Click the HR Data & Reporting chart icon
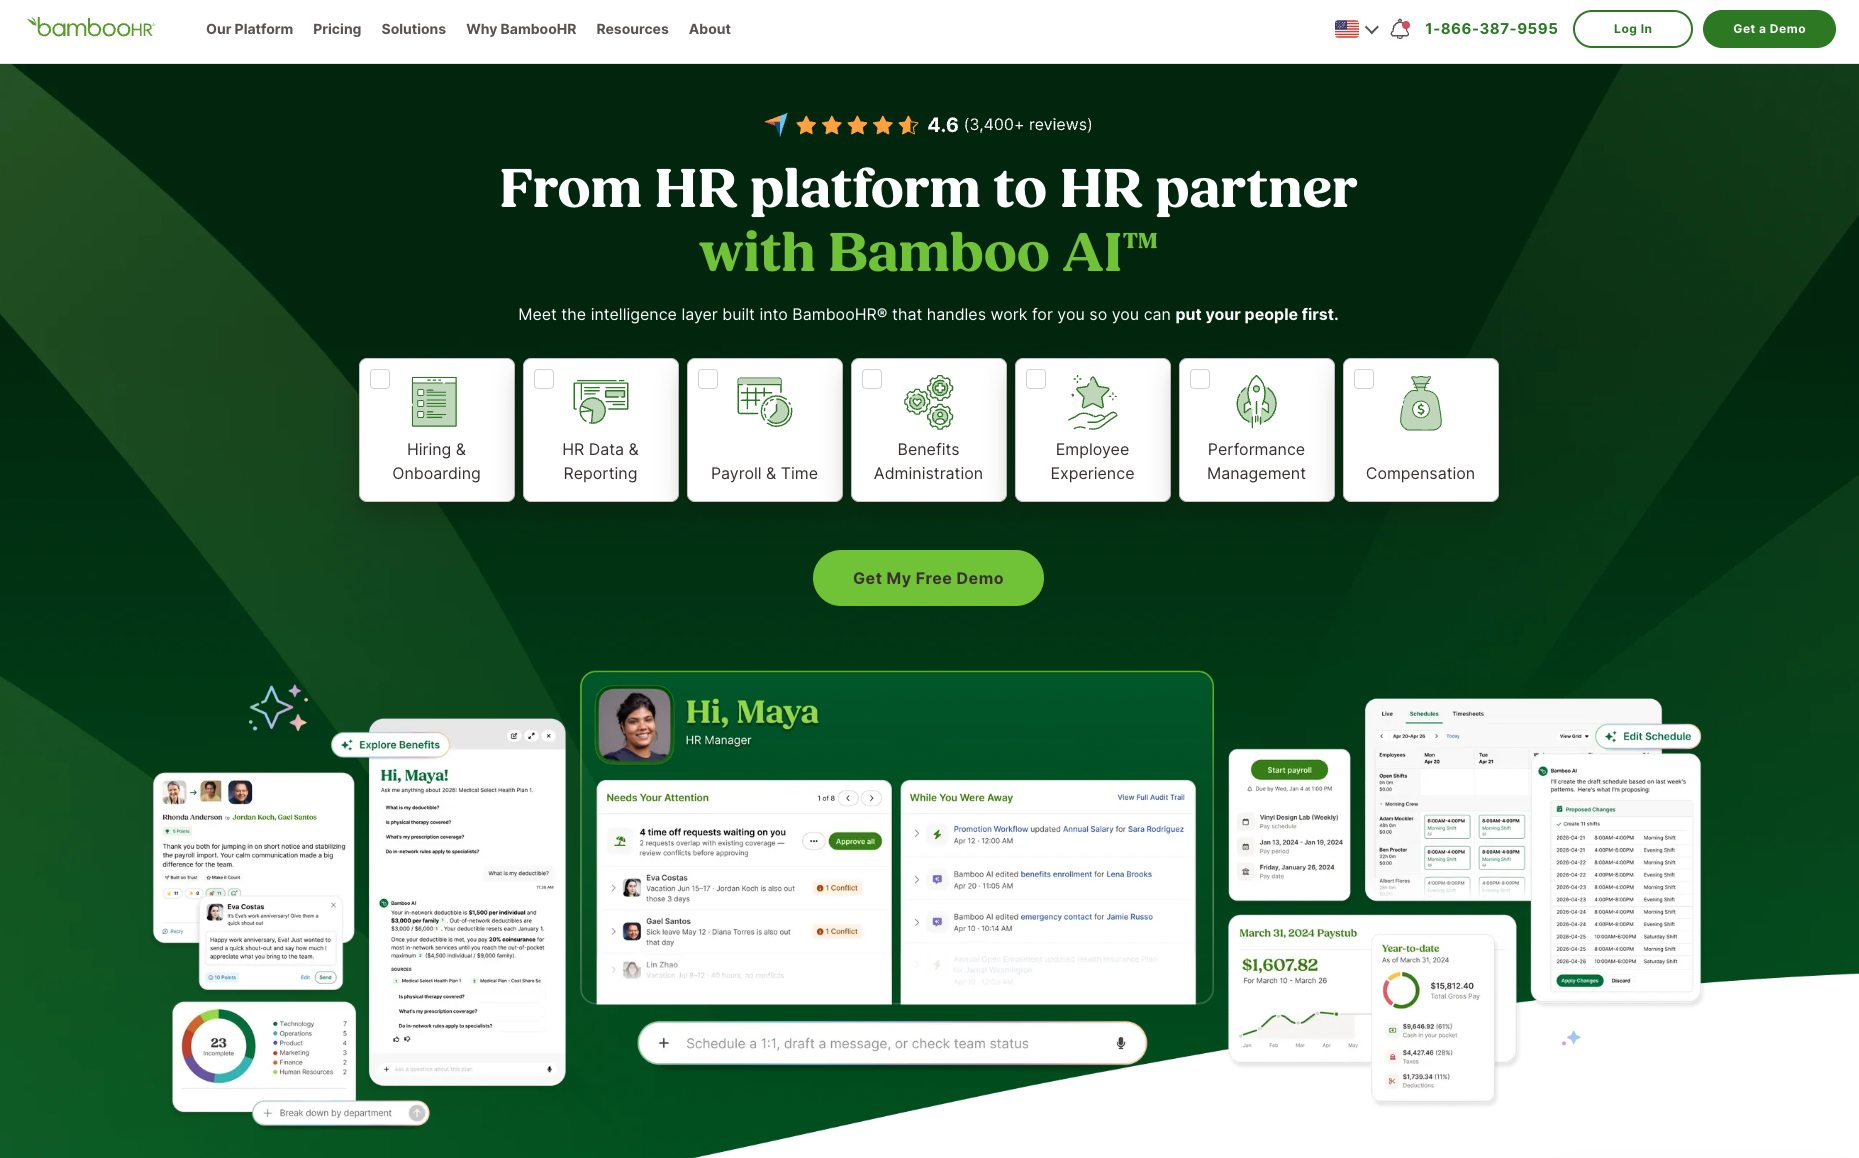This screenshot has height=1158, width=1859. pos(600,402)
